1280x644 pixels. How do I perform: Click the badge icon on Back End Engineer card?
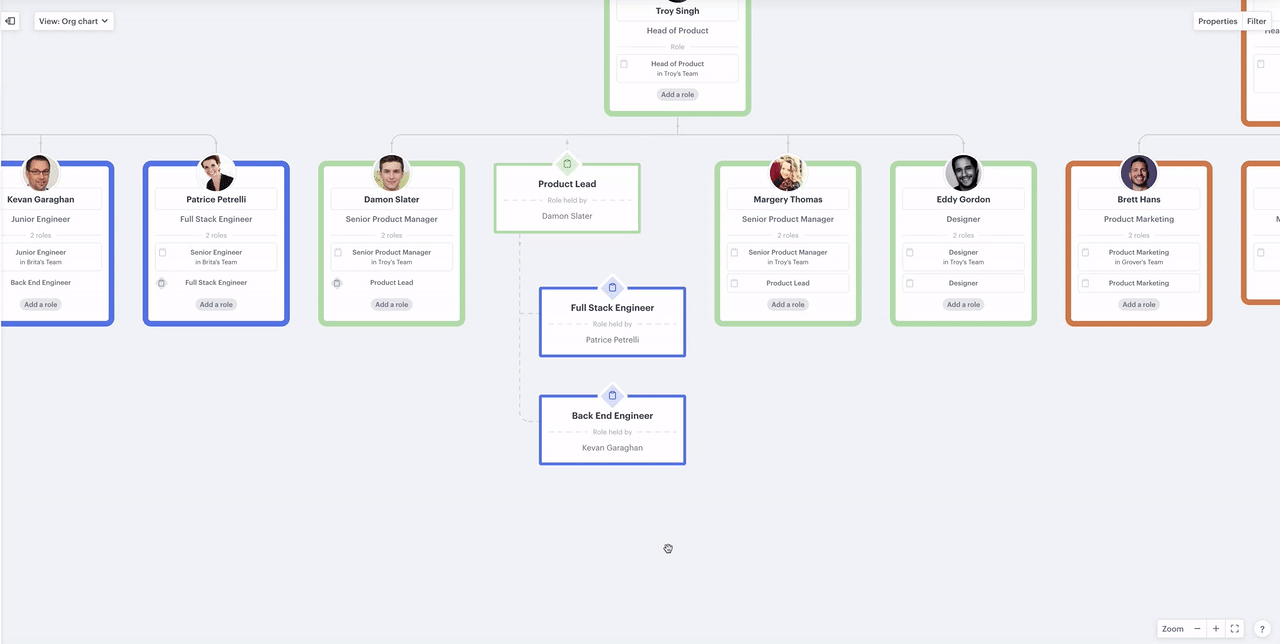click(x=612, y=395)
